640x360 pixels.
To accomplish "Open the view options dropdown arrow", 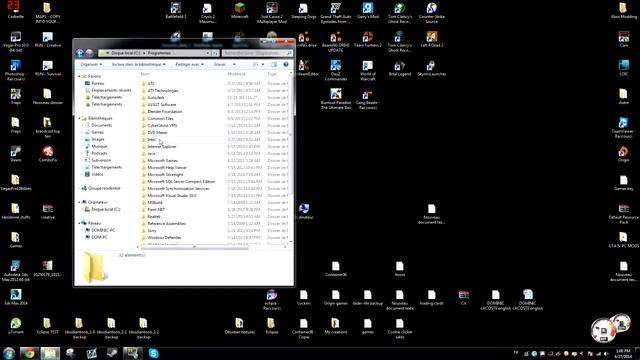I will (x=262, y=64).
